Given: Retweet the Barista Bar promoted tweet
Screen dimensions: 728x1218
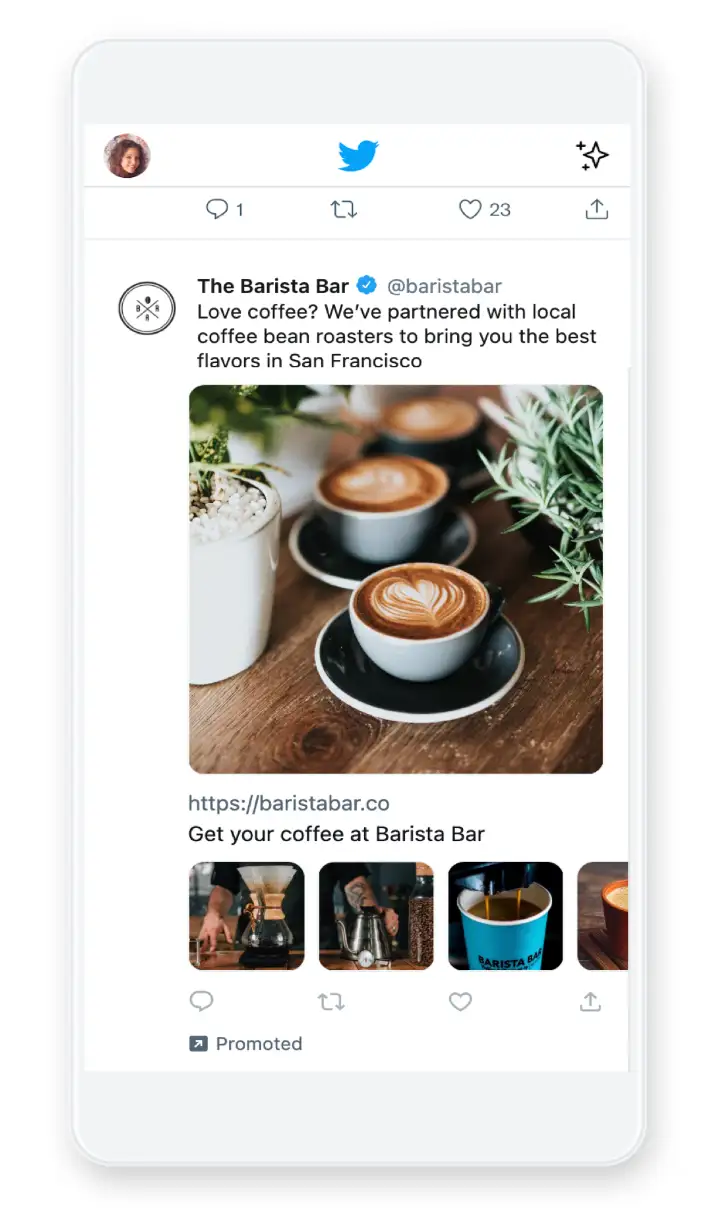Looking at the screenshot, I should coord(331,1001).
